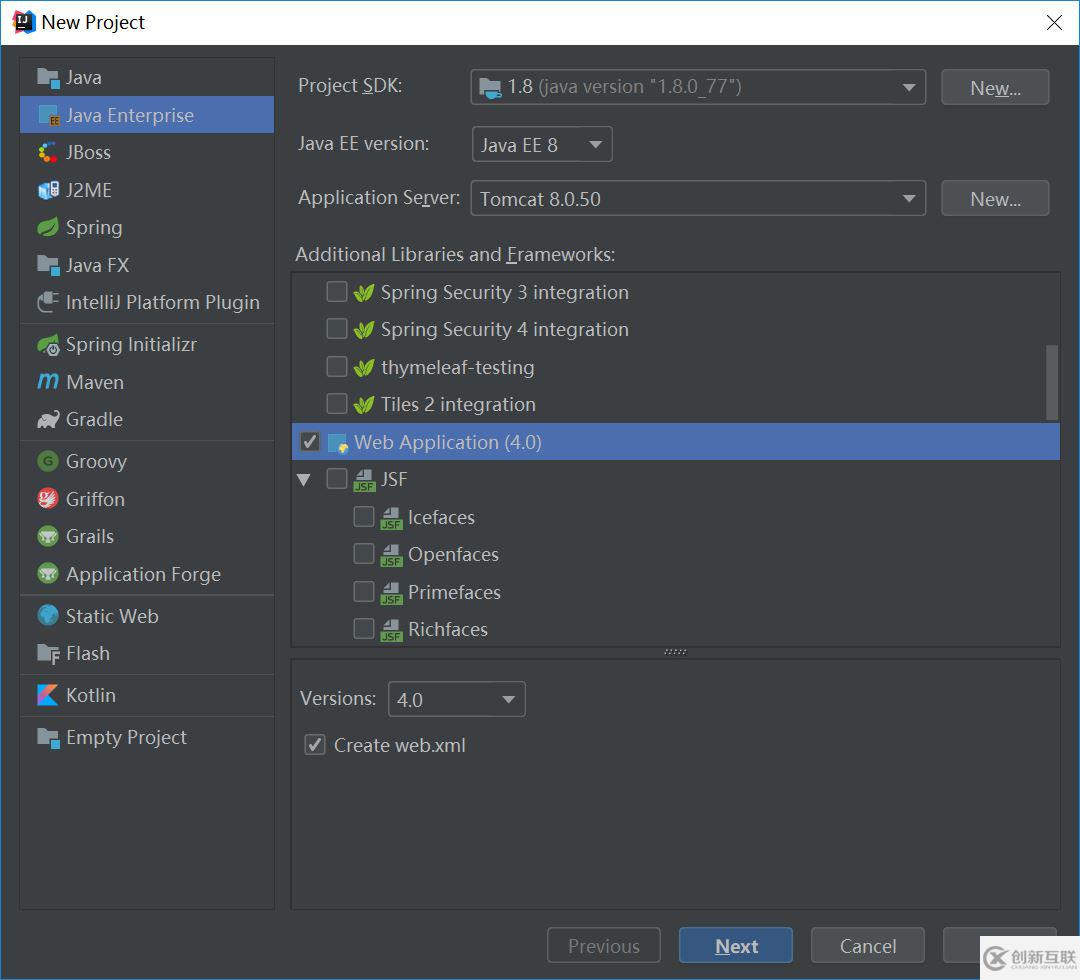Click the Empty Project folder icon
Viewport: 1080px width, 980px height.
(x=48, y=738)
